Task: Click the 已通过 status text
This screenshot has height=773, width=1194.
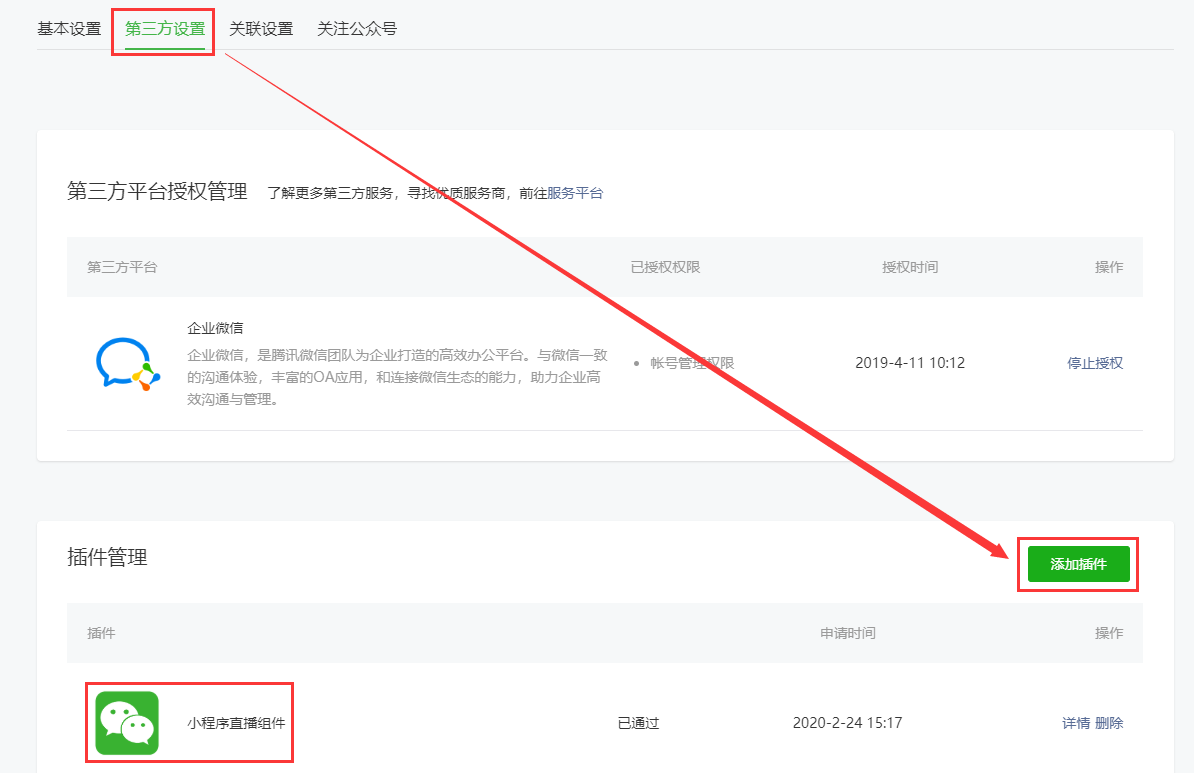Action: pyautogui.click(x=638, y=723)
